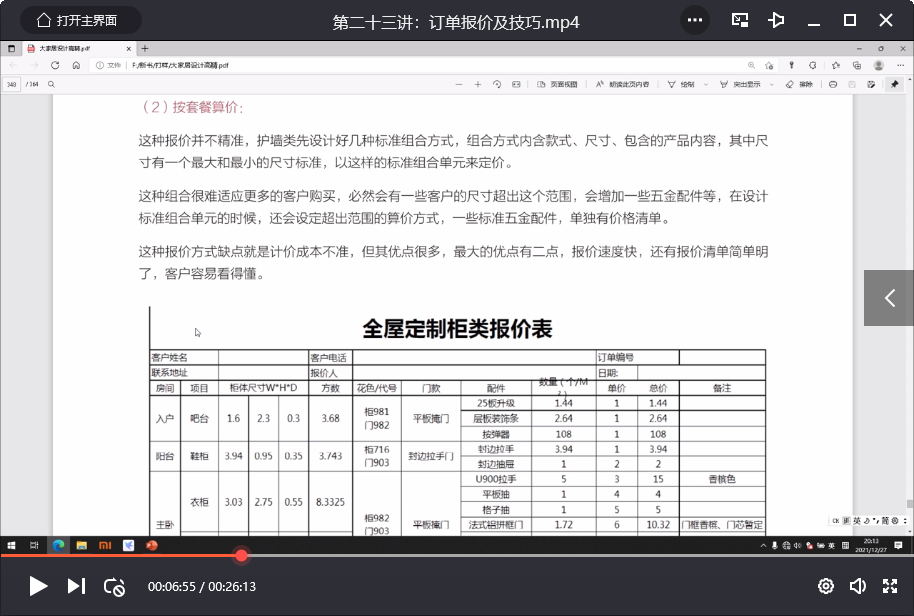Click the PDF page number field
This screenshot has height=616, width=914.
[x=12, y=85]
